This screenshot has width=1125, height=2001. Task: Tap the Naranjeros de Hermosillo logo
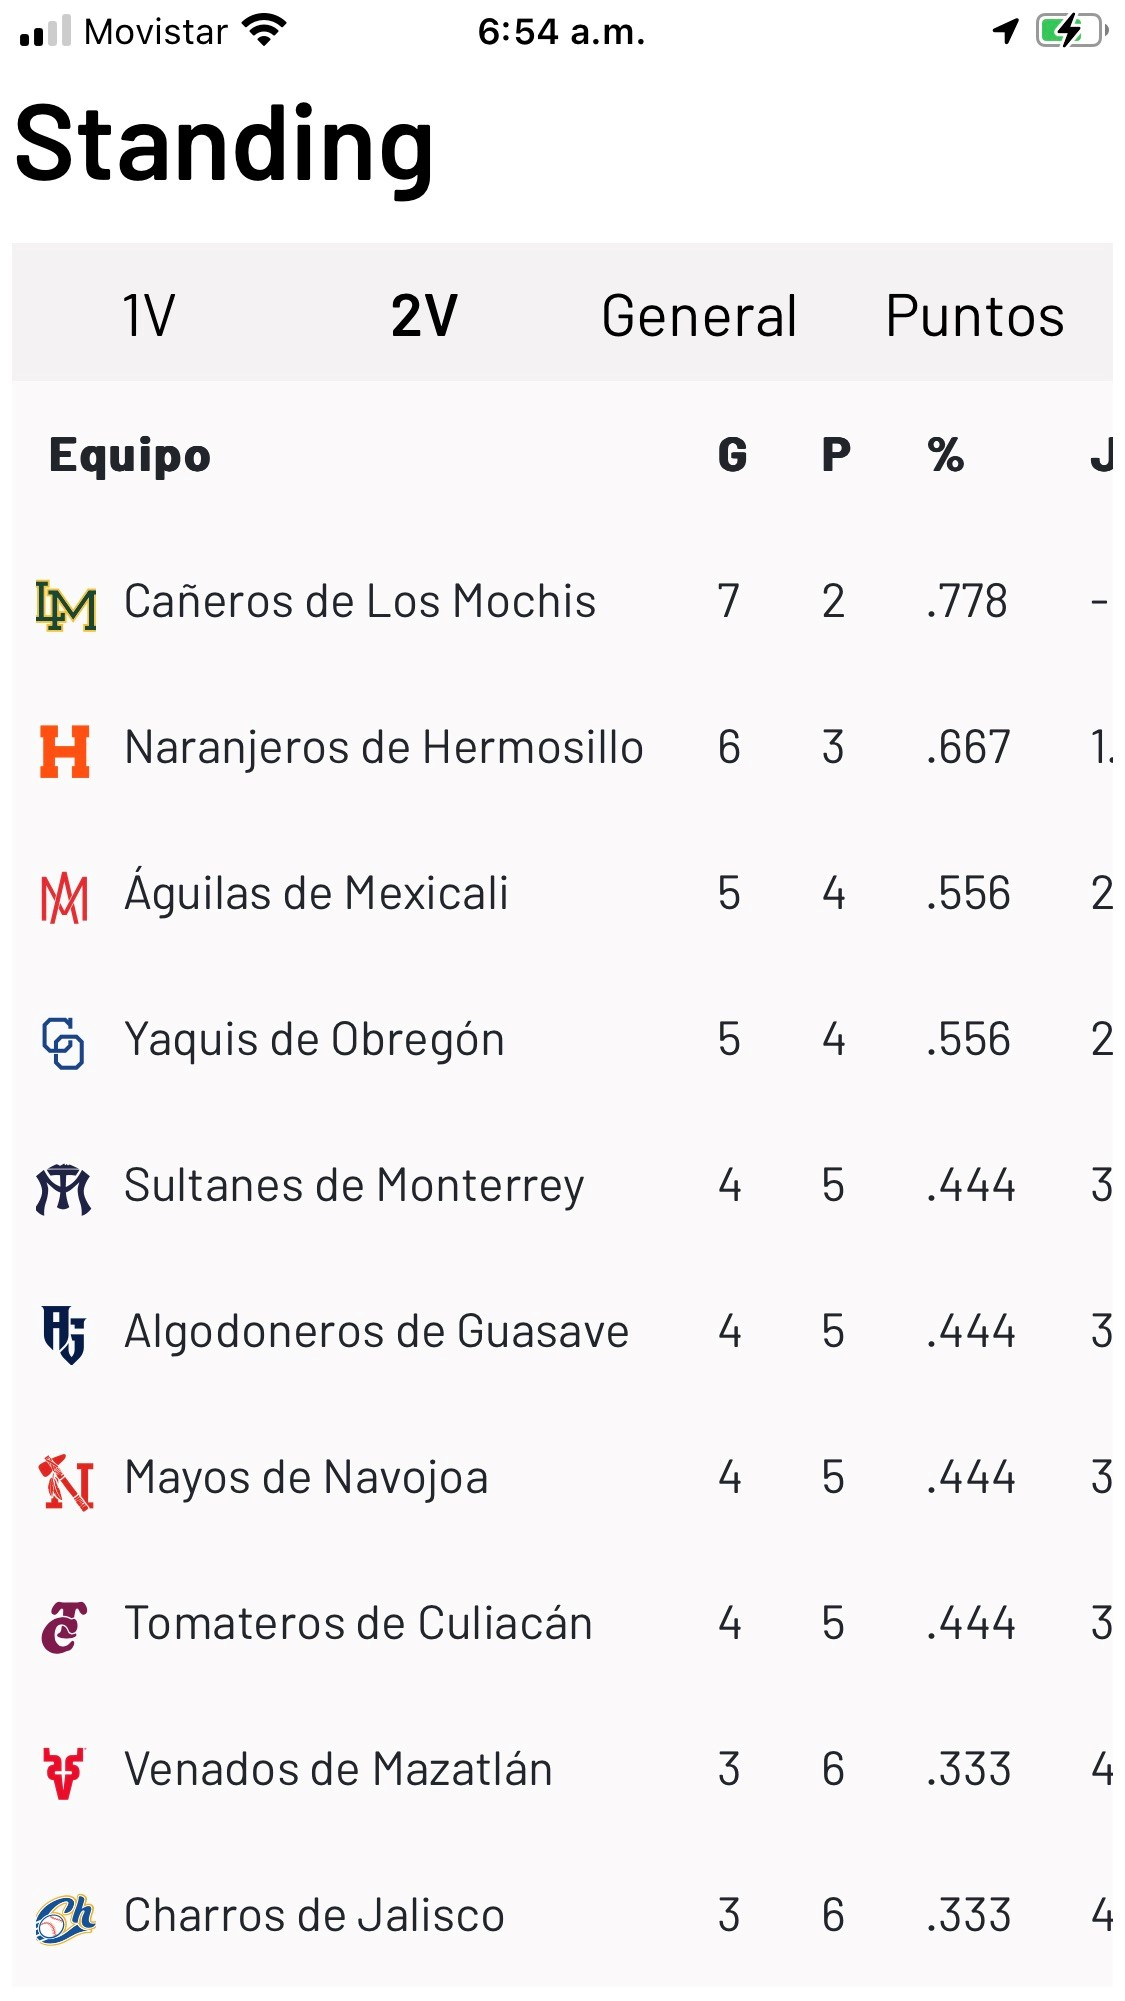point(65,751)
